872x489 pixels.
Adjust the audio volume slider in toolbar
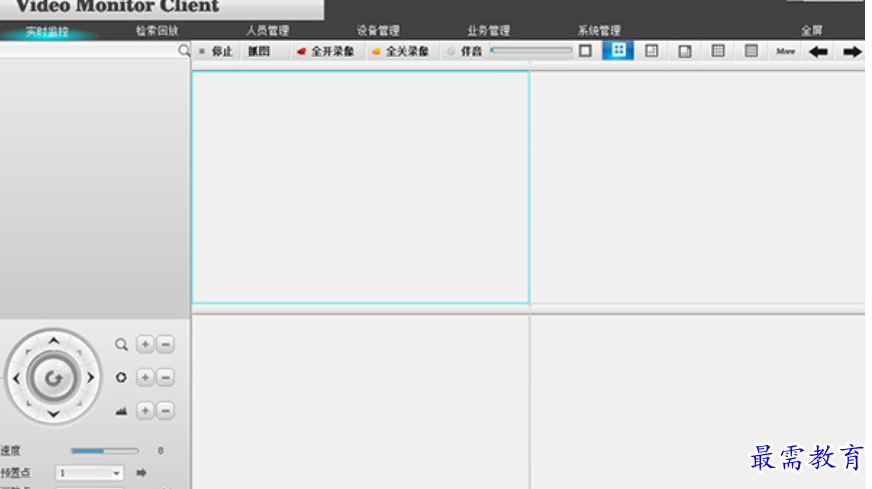(x=531, y=51)
